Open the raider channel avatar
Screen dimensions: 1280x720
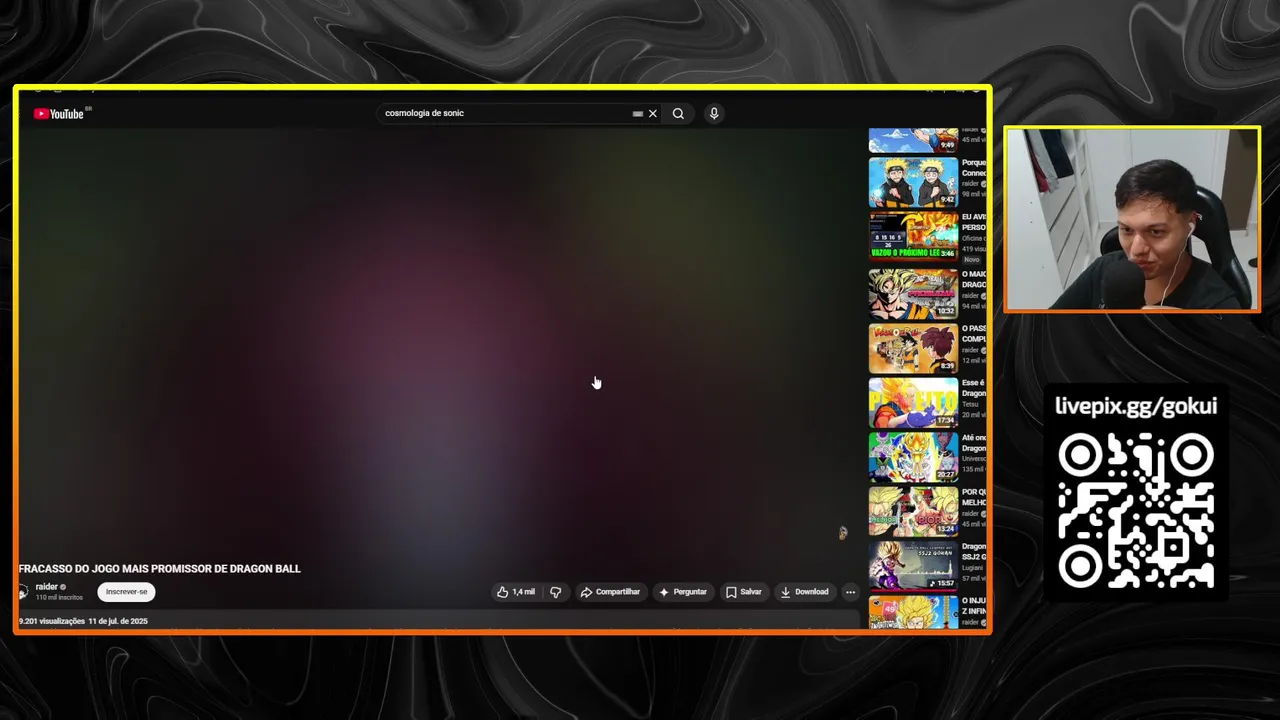(x=23, y=592)
